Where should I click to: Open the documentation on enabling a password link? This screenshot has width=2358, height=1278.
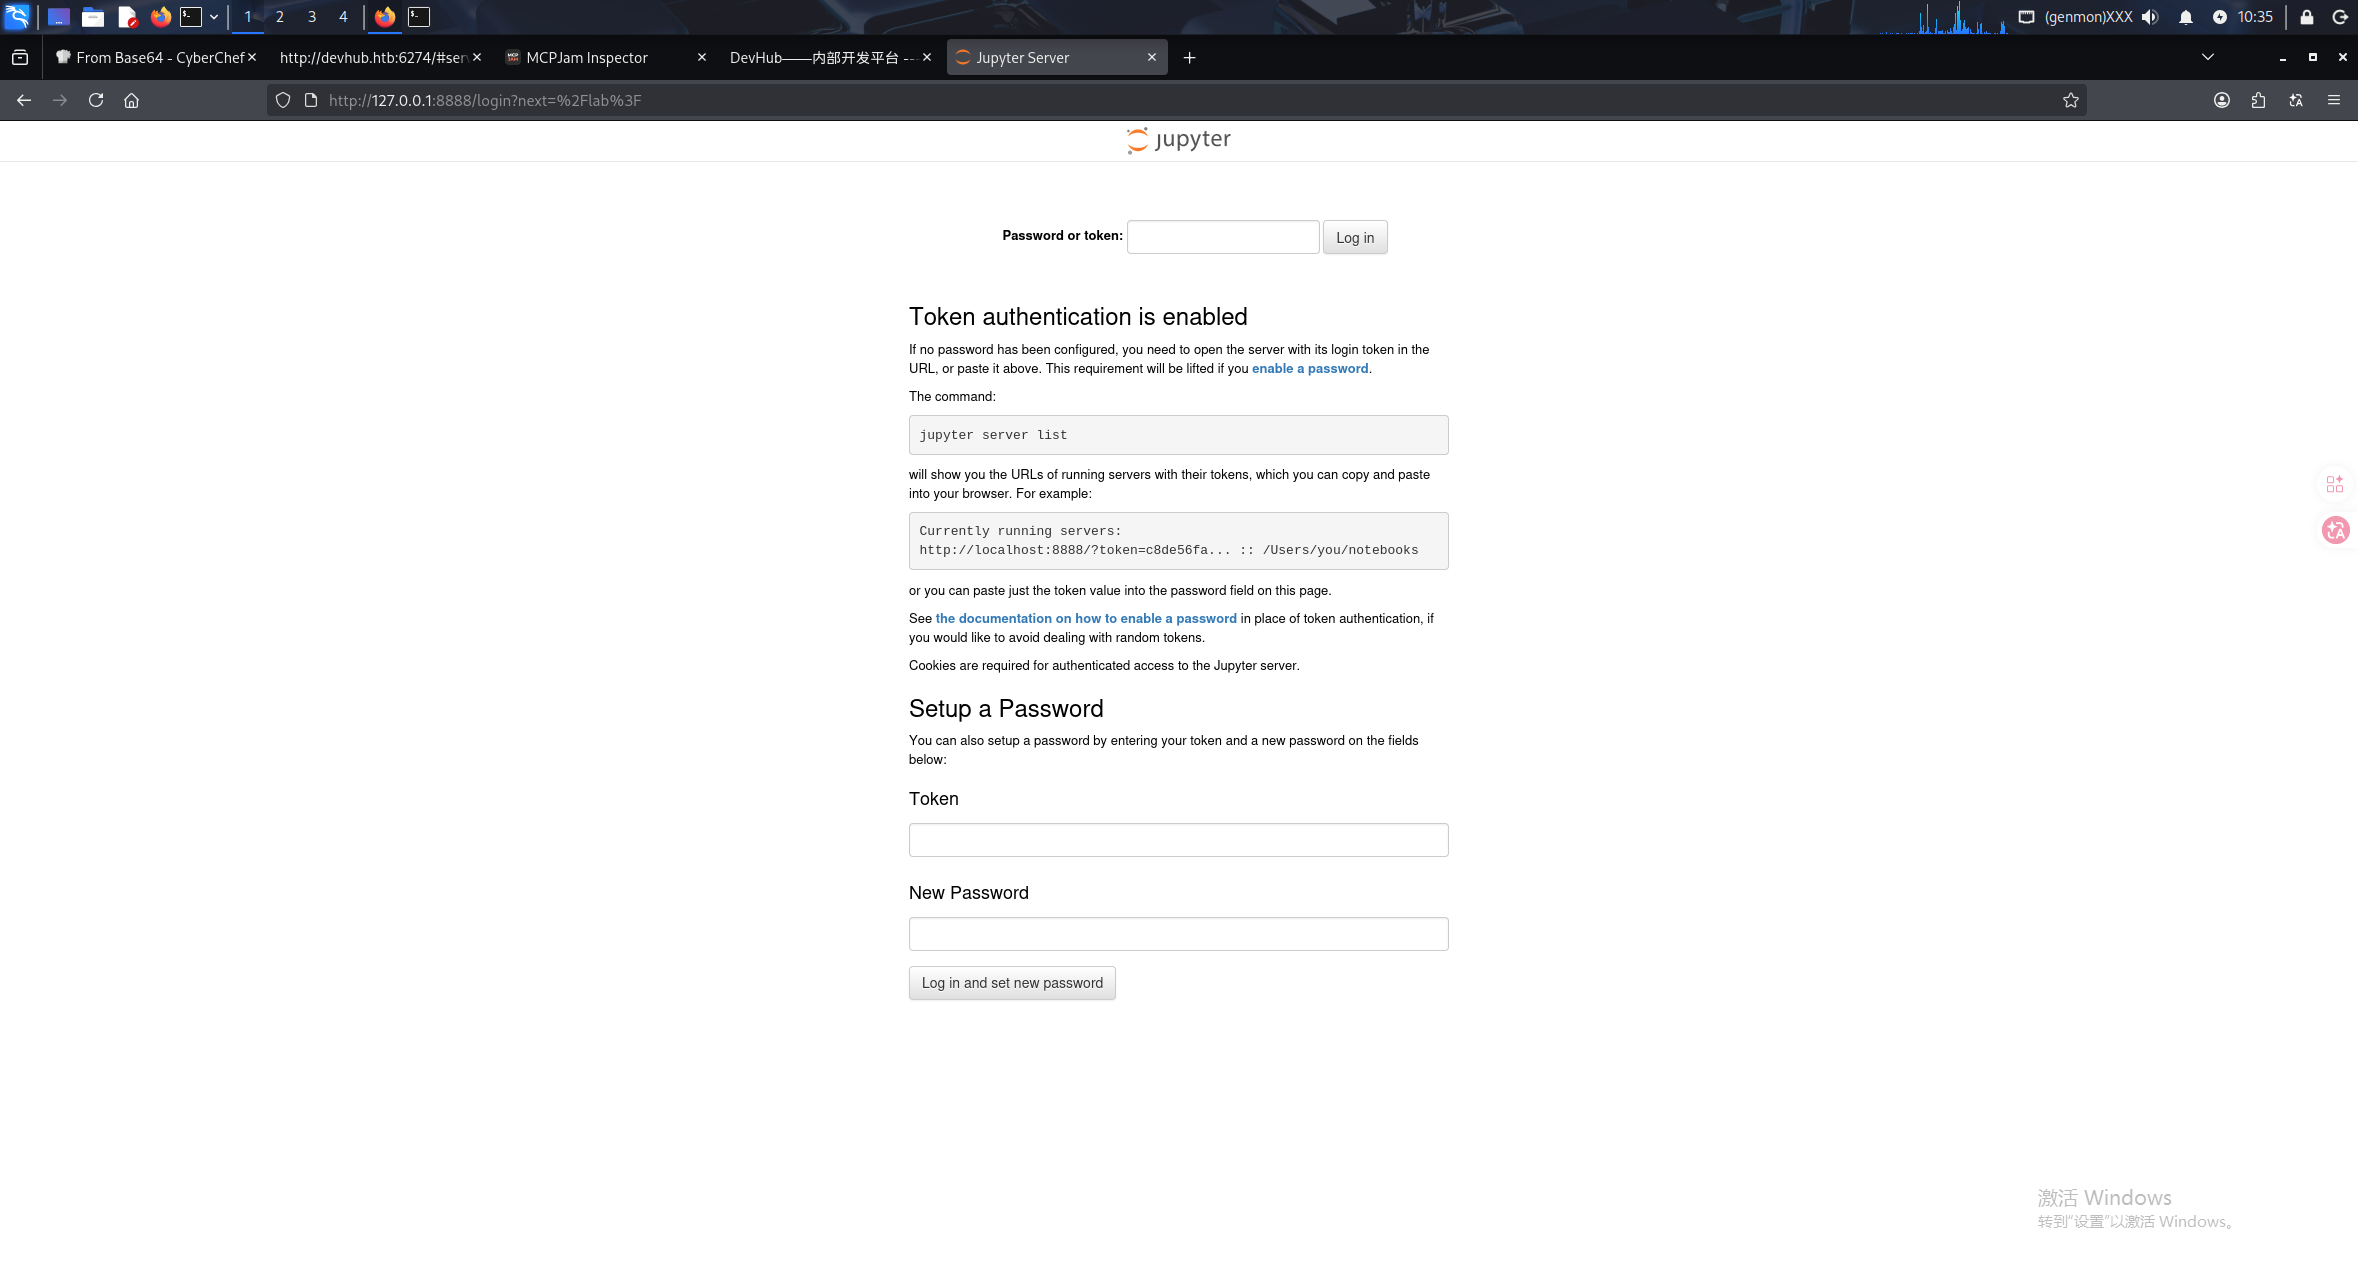click(1086, 619)
